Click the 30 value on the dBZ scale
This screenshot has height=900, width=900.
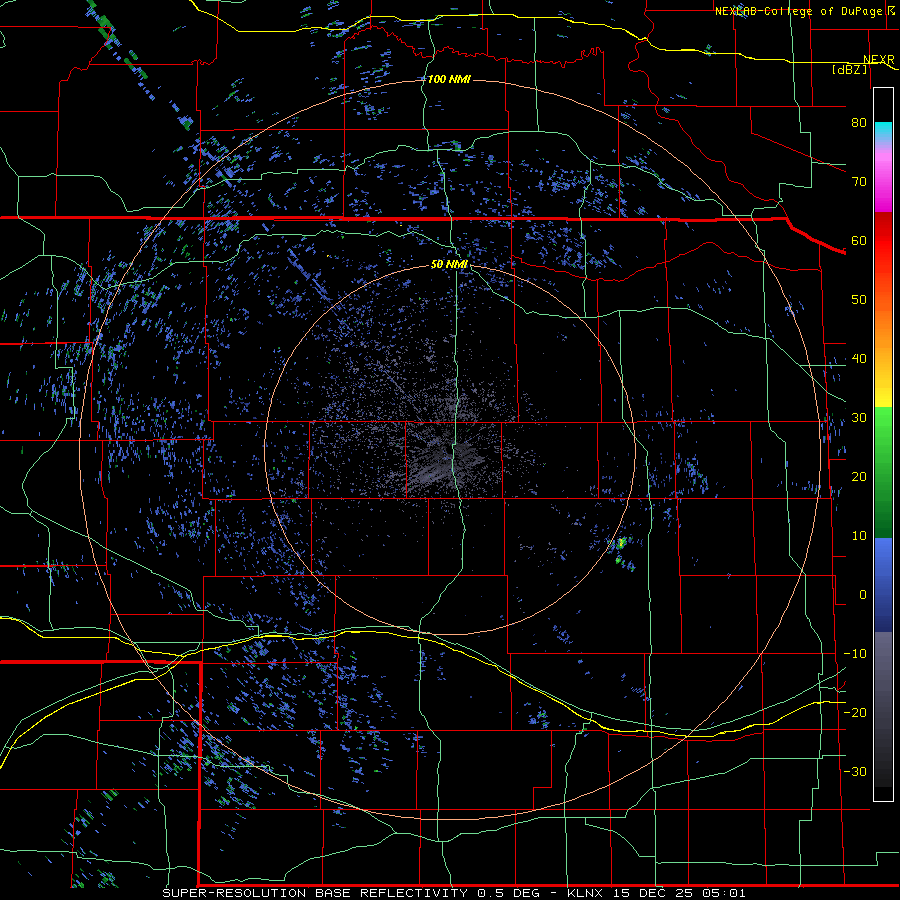pos(859,418)
